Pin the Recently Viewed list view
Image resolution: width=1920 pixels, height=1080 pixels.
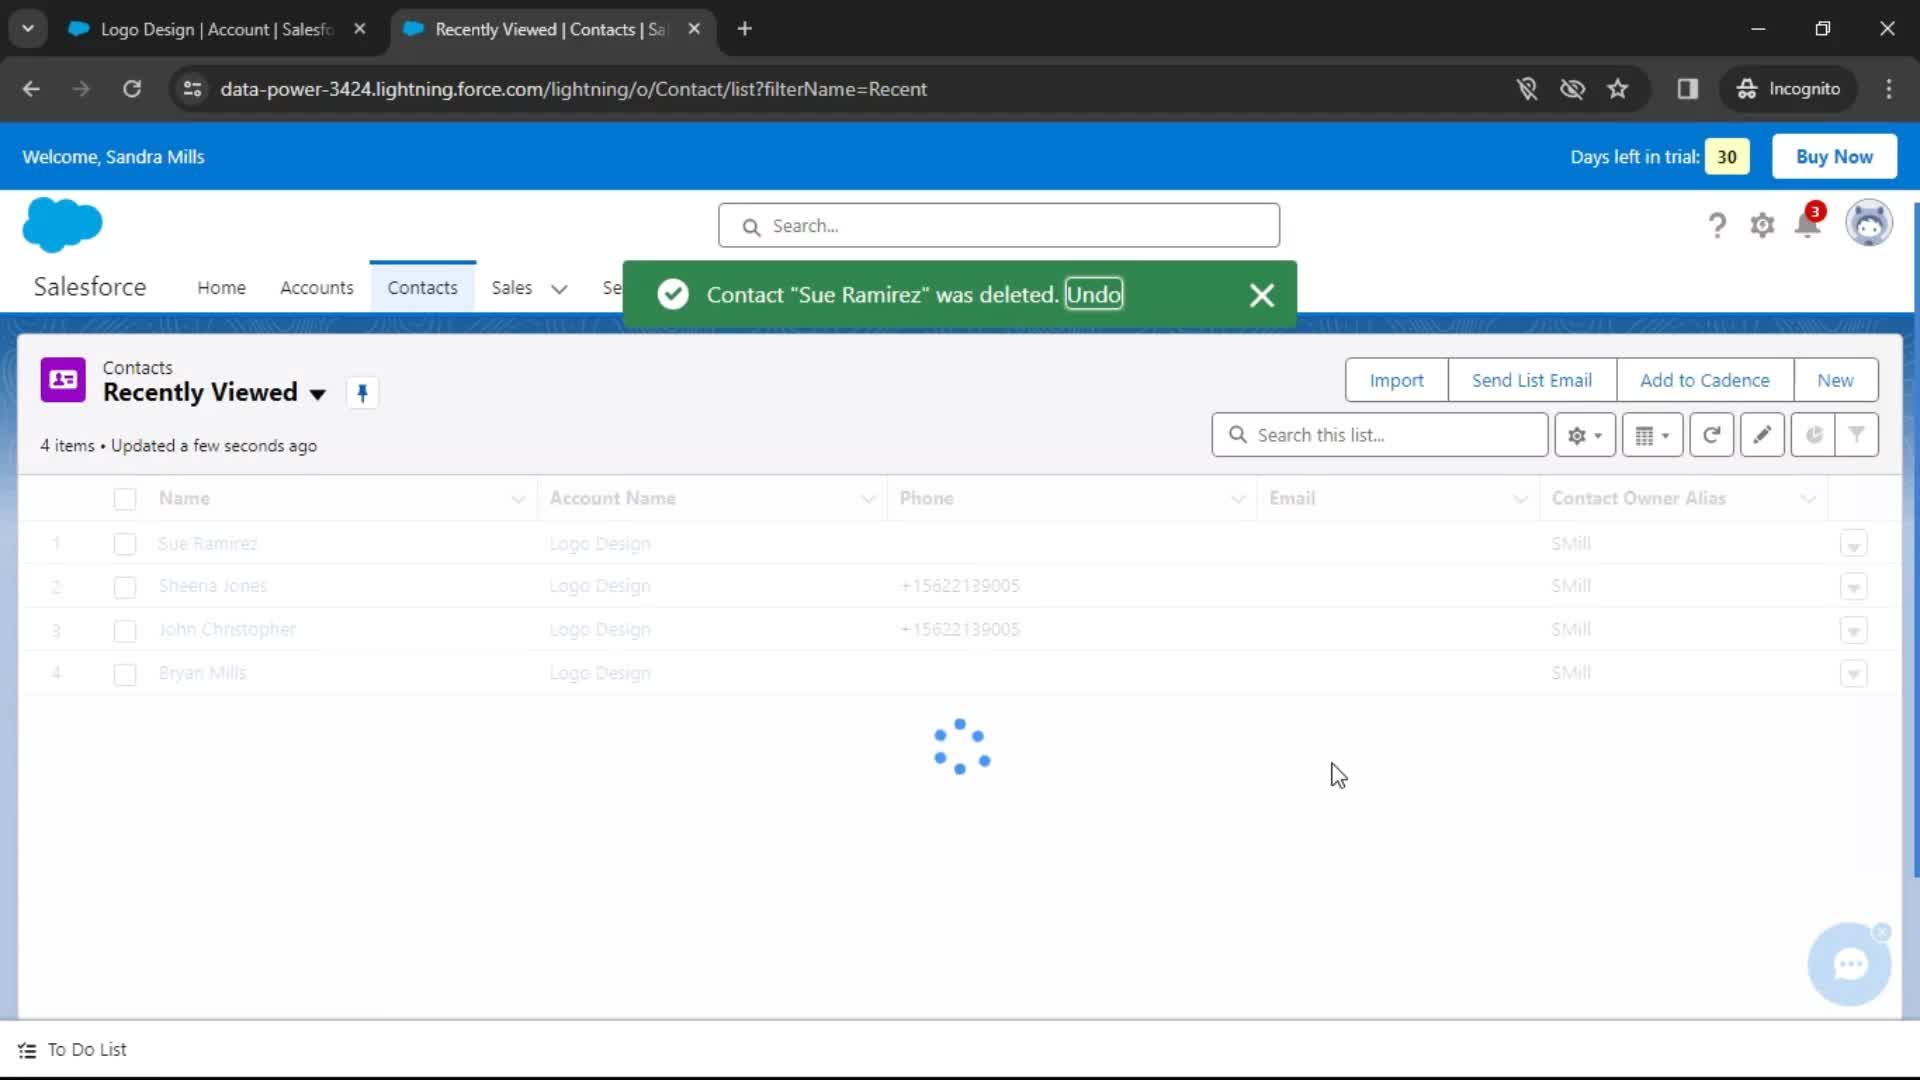click(362, 393)
